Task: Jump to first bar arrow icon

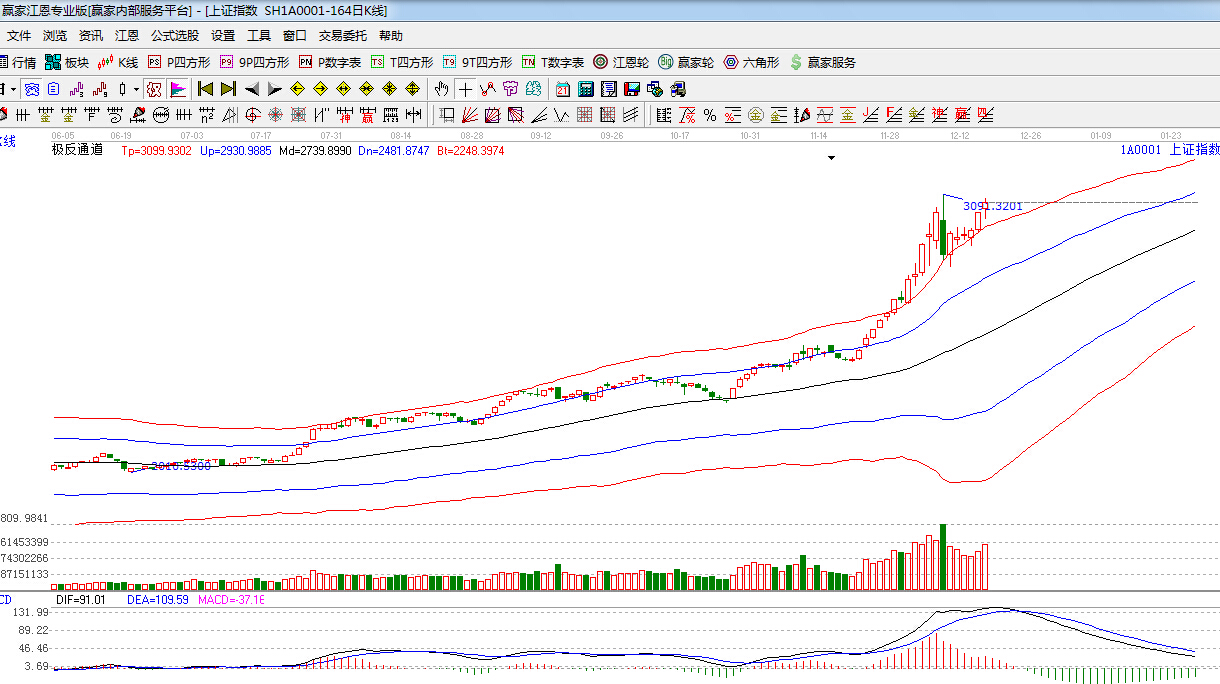Action: coord(206,88)
